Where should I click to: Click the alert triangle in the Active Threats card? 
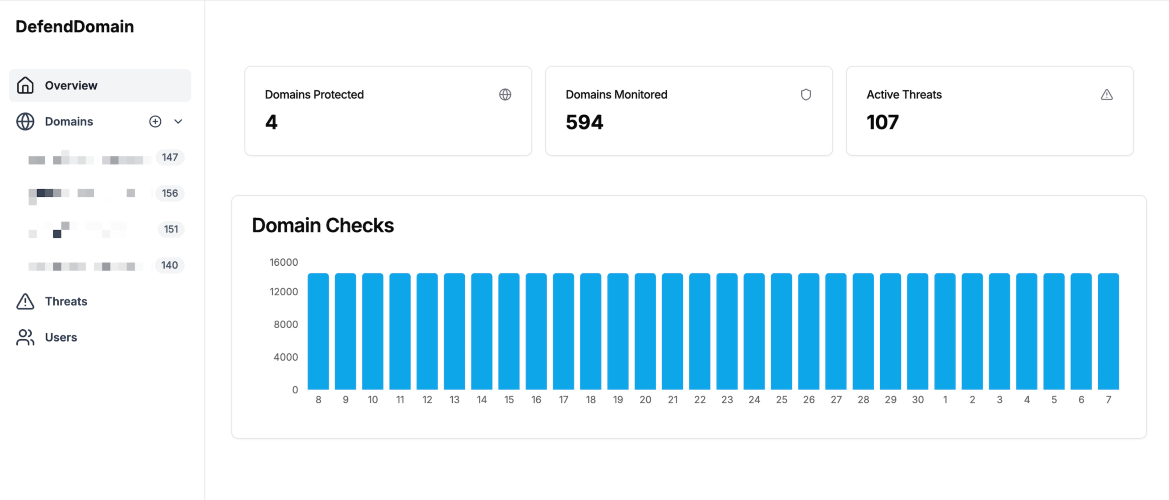pos(1106,95)
